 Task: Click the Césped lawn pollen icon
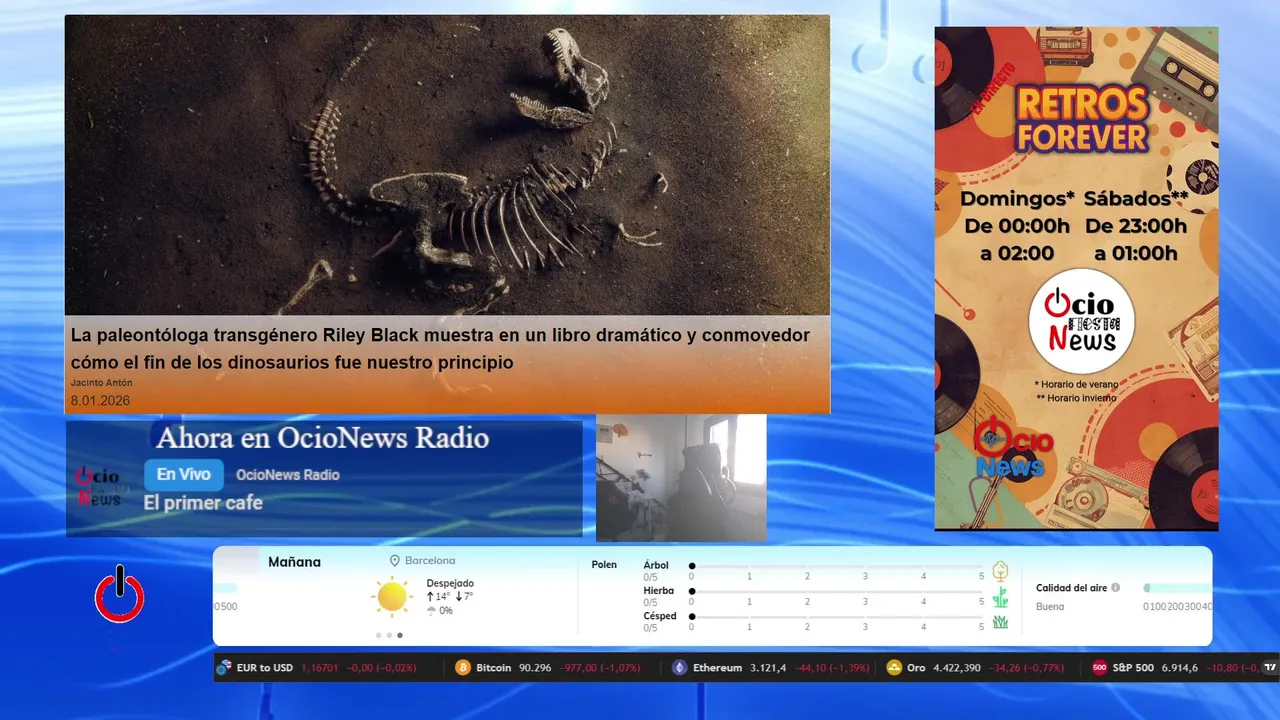tap(1000, 622)
